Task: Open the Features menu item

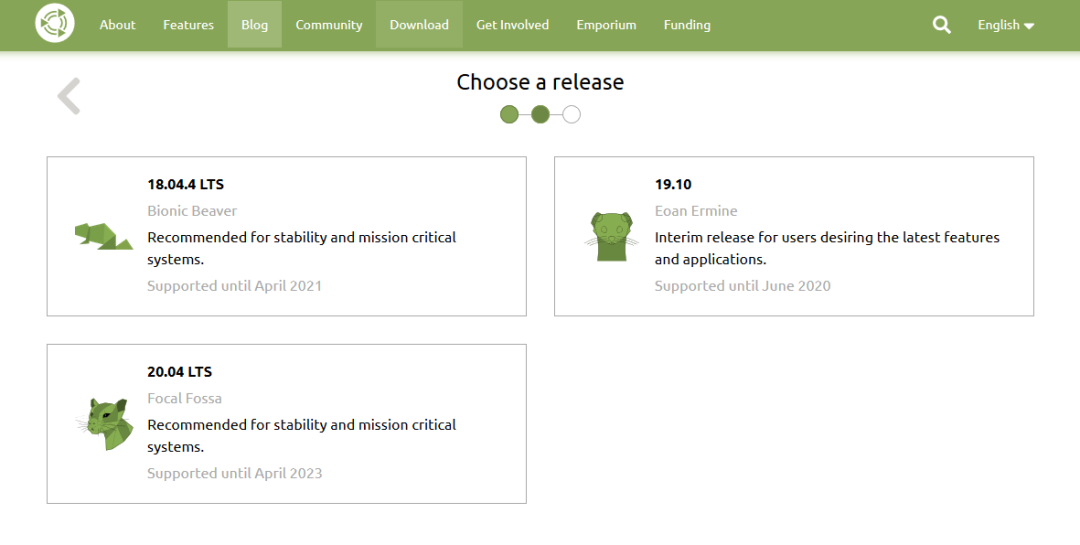Action: pyautogui.click(x=188, y=25)
